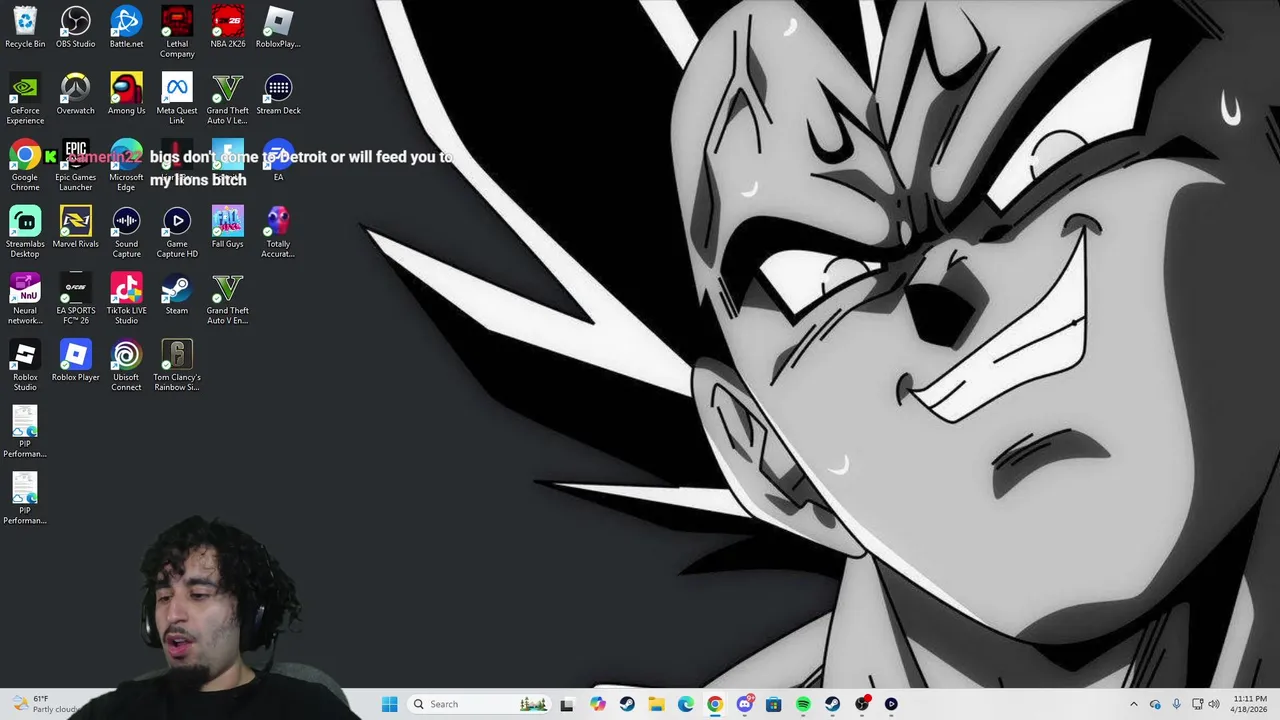This screenshot has width=1280, height=720.
Task: Select Grand Theft Auto V Le... icon
Action: point(228,99)
